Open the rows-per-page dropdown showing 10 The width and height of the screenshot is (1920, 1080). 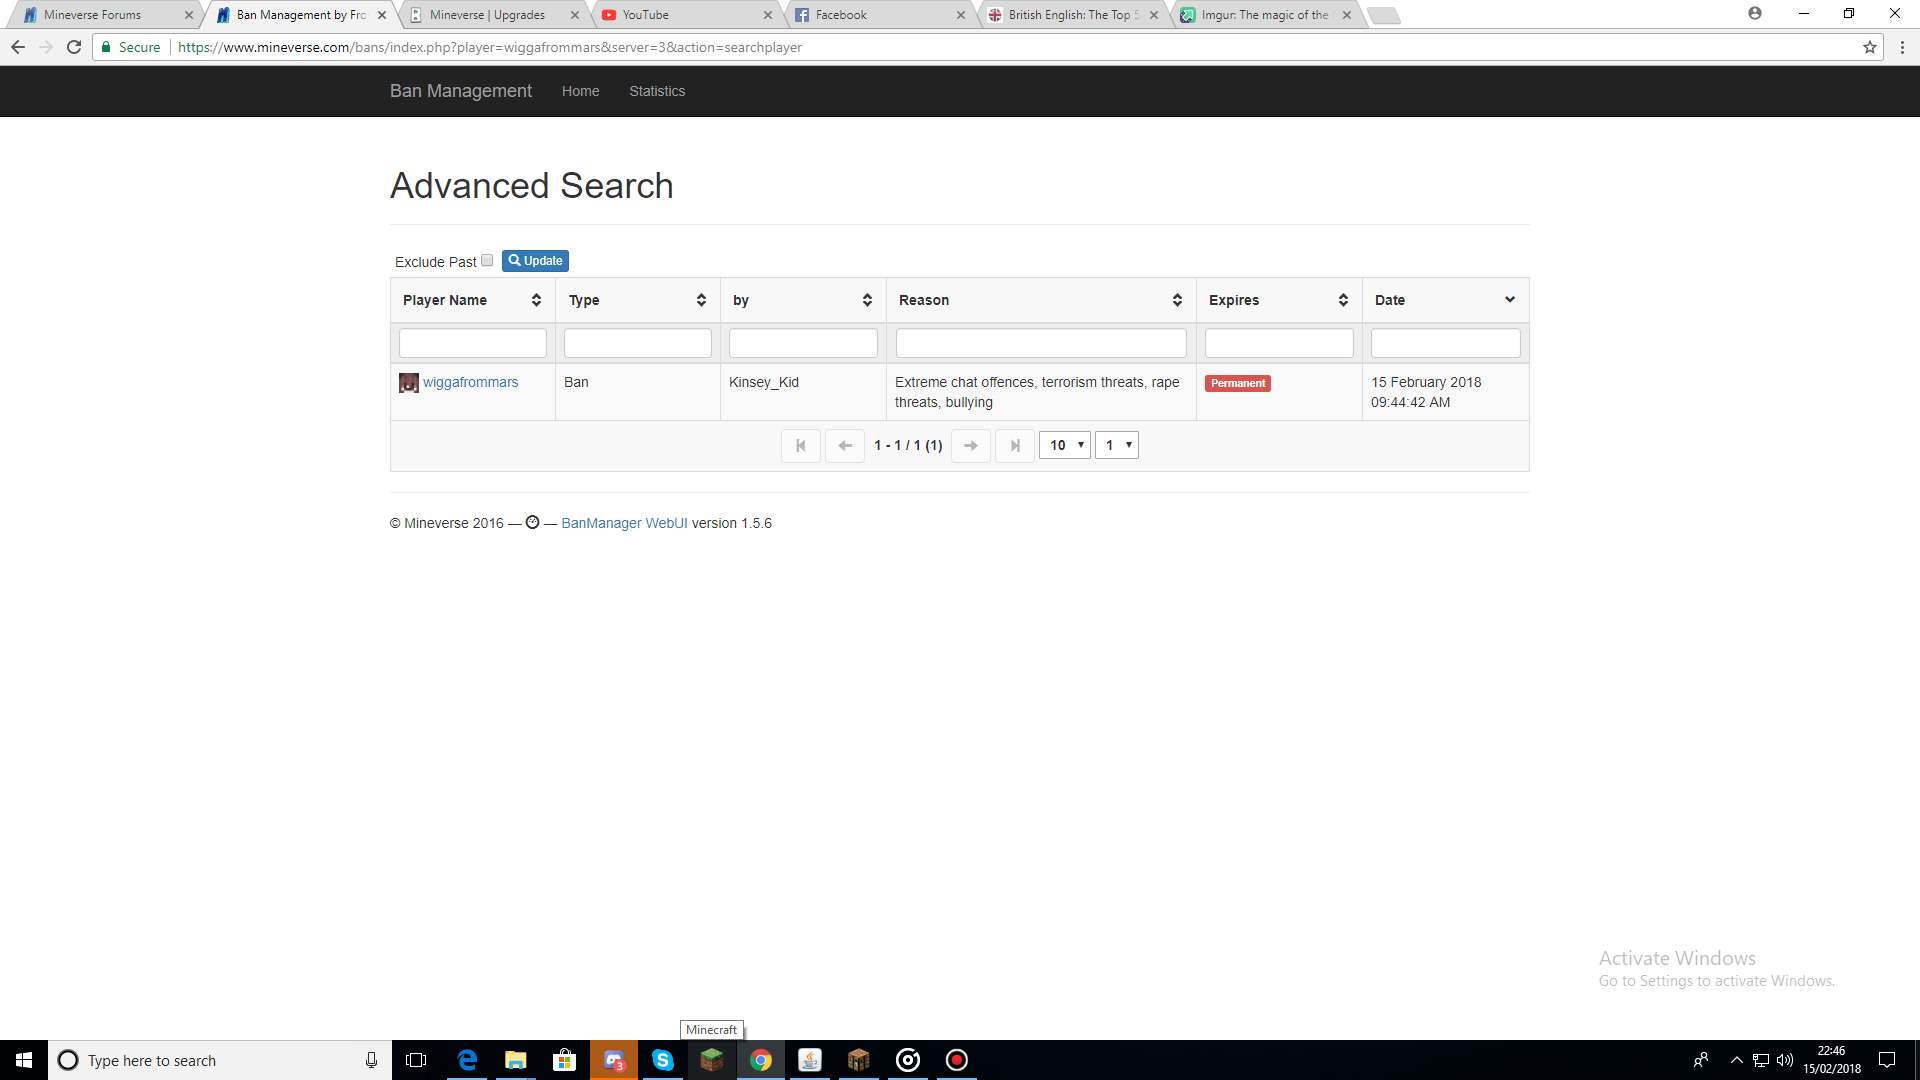point(1065,446)
